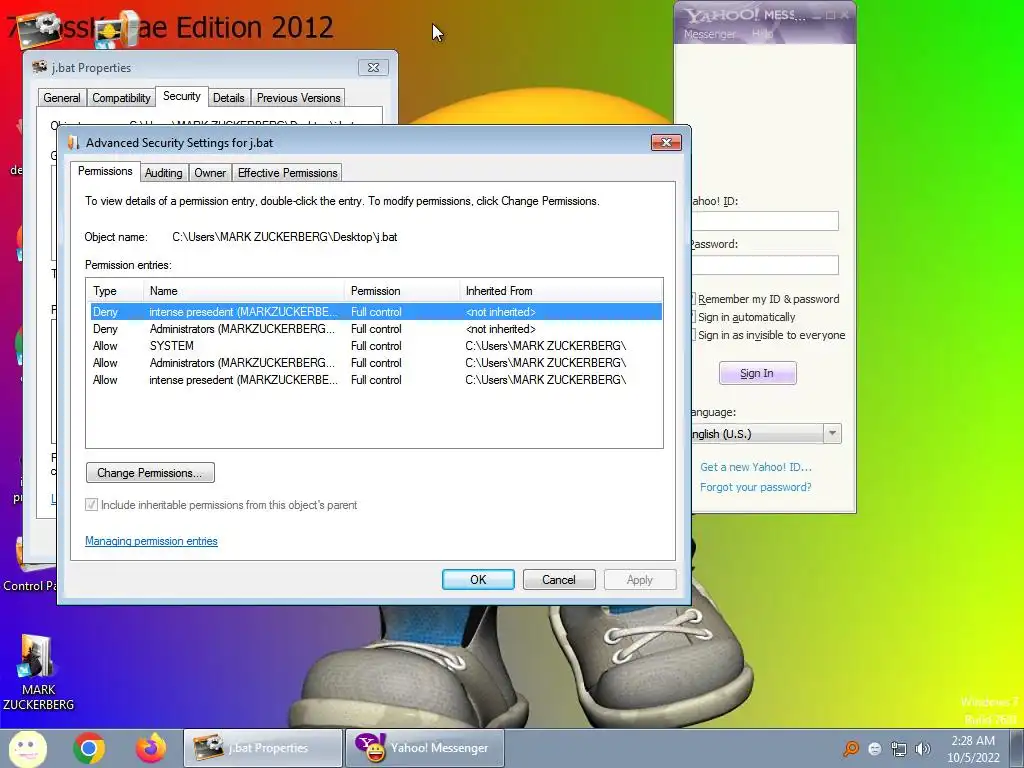Select the Deny Administrators permission entry

click(x=376, y=328)
